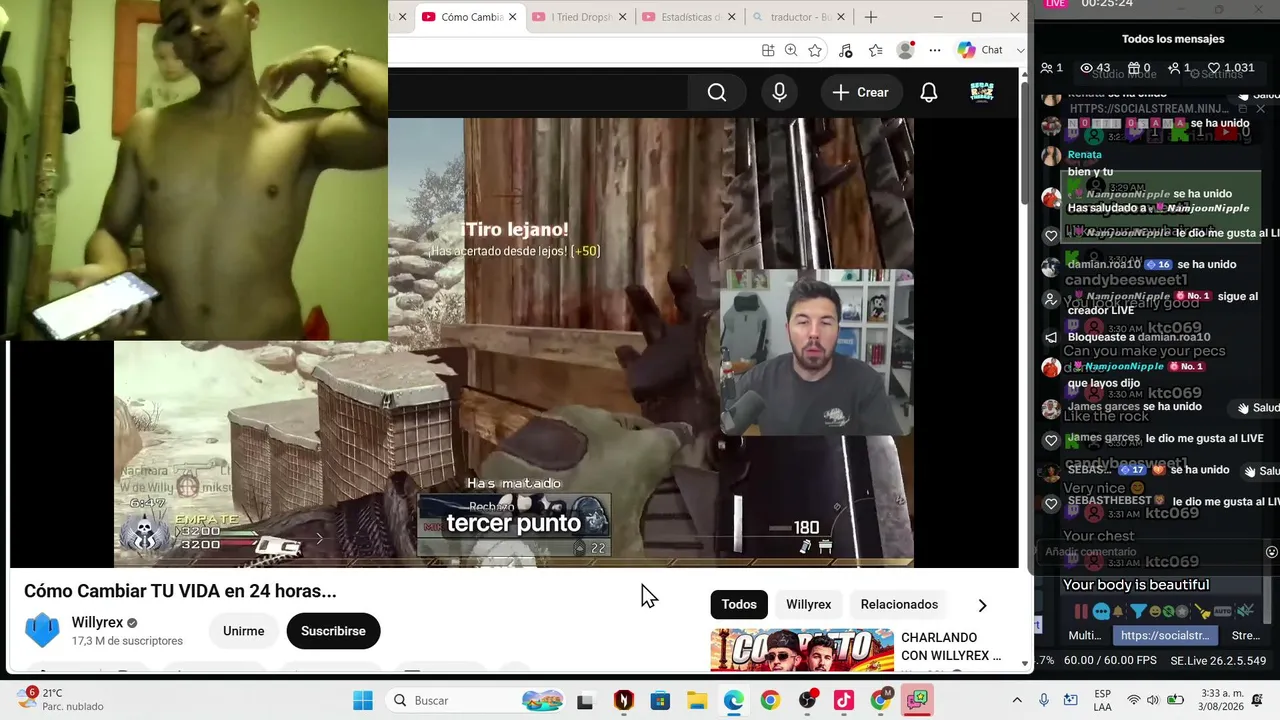Image resolution: width=1280 pixels, height=720 pixels.
Task: Add this page to favorites with the star
Action: [815, 50]
